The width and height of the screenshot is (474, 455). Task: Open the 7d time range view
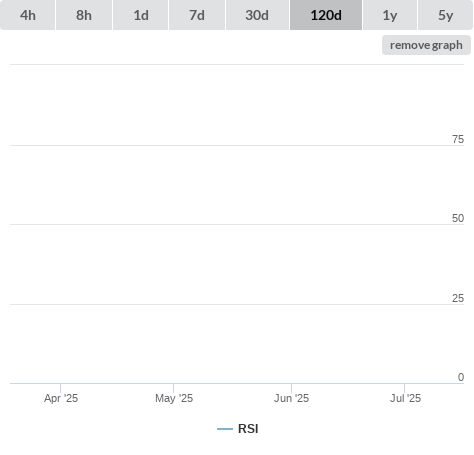point(197,15)
